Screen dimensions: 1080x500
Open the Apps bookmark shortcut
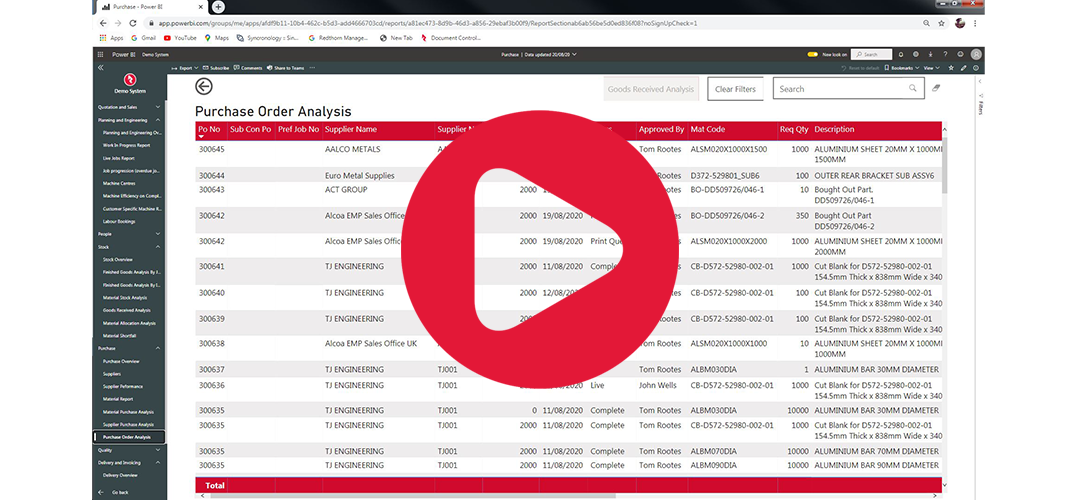(111, 38)
